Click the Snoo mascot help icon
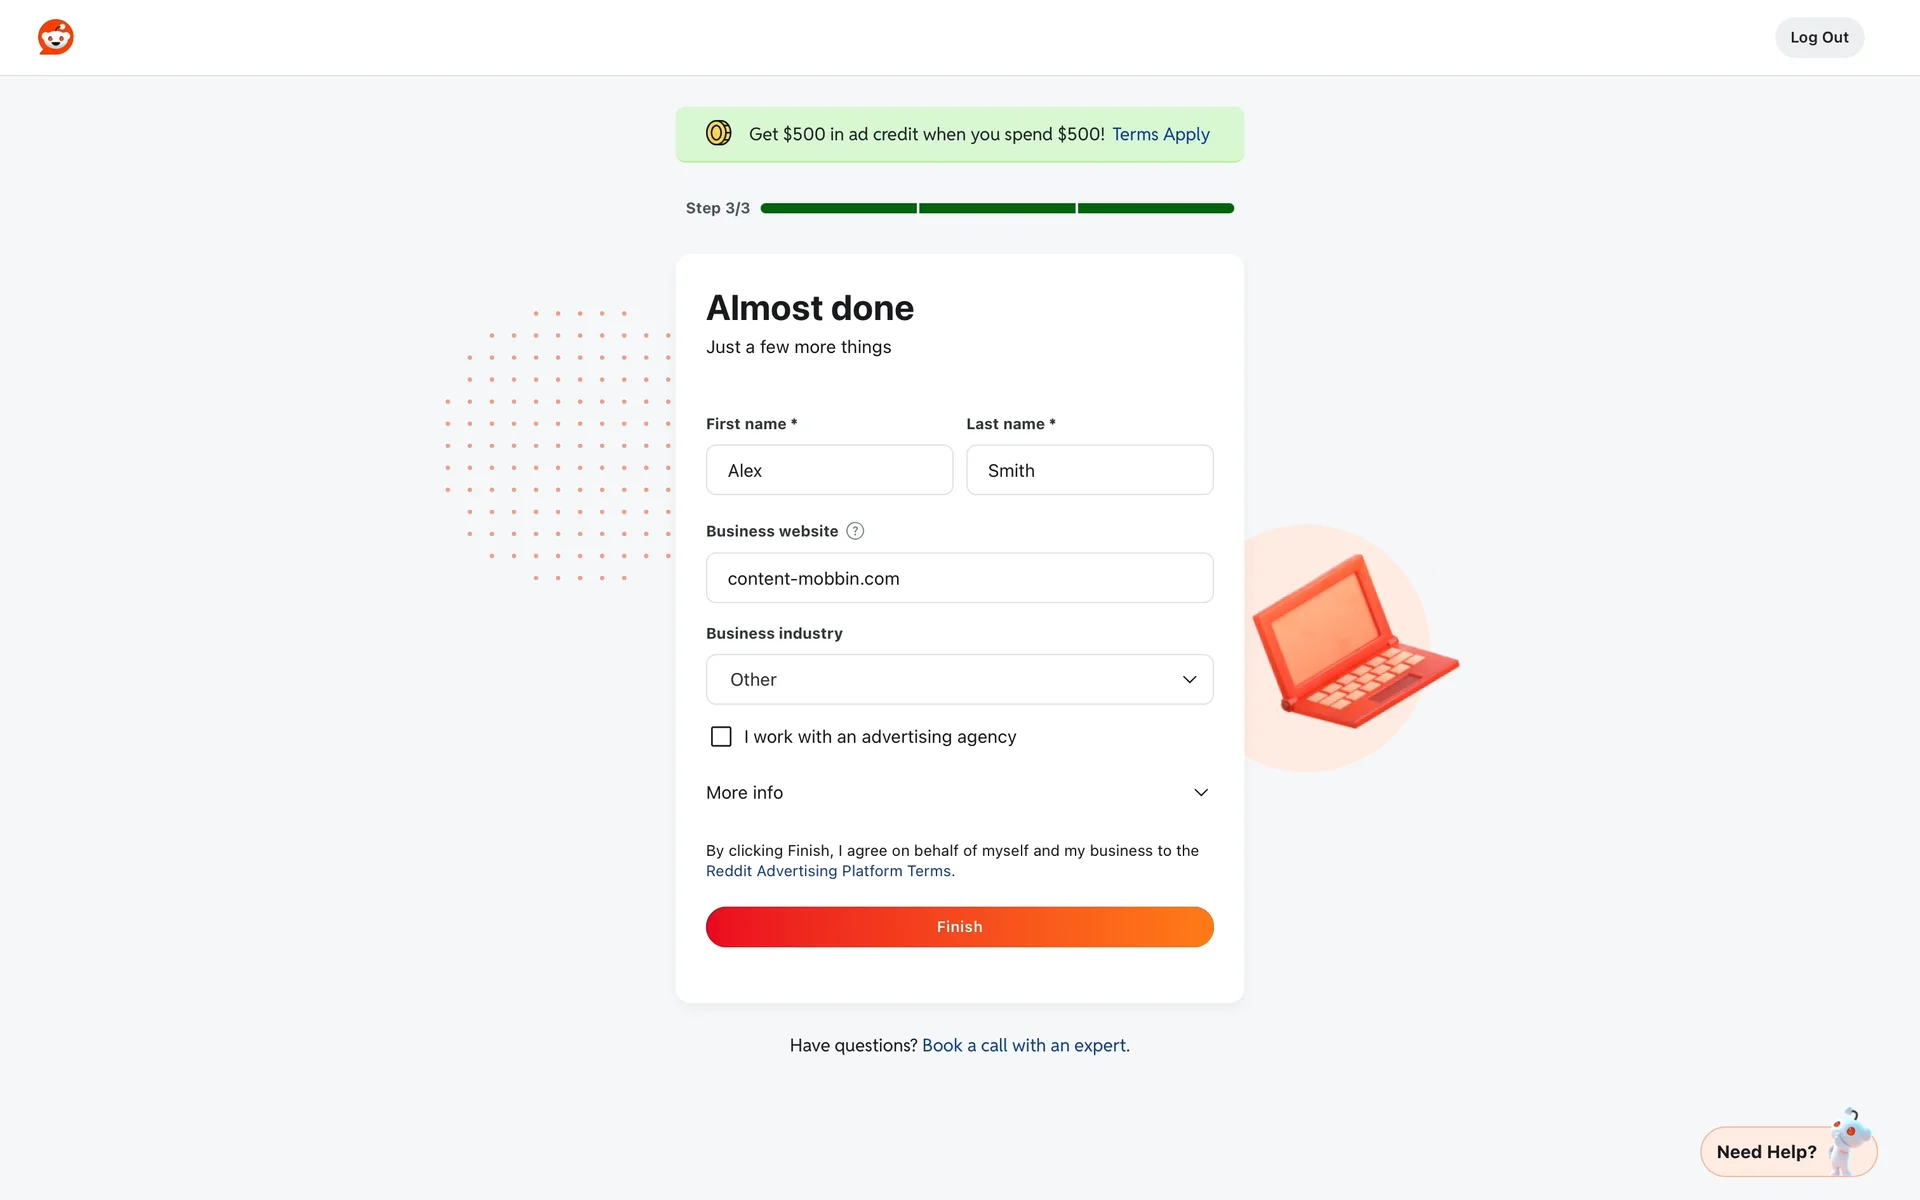The image size is (1920, 1200). 1850,1138
